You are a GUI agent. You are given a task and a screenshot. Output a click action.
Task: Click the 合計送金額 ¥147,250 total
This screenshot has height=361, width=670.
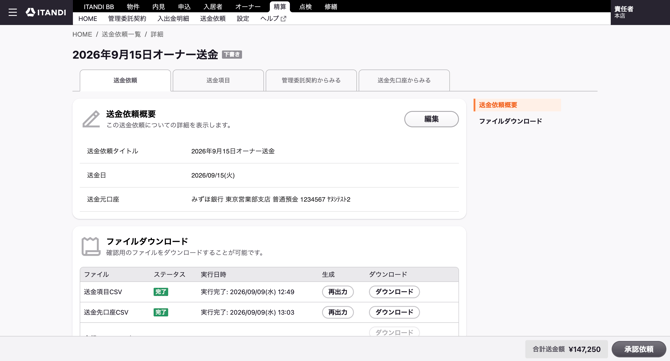[566, 349]
